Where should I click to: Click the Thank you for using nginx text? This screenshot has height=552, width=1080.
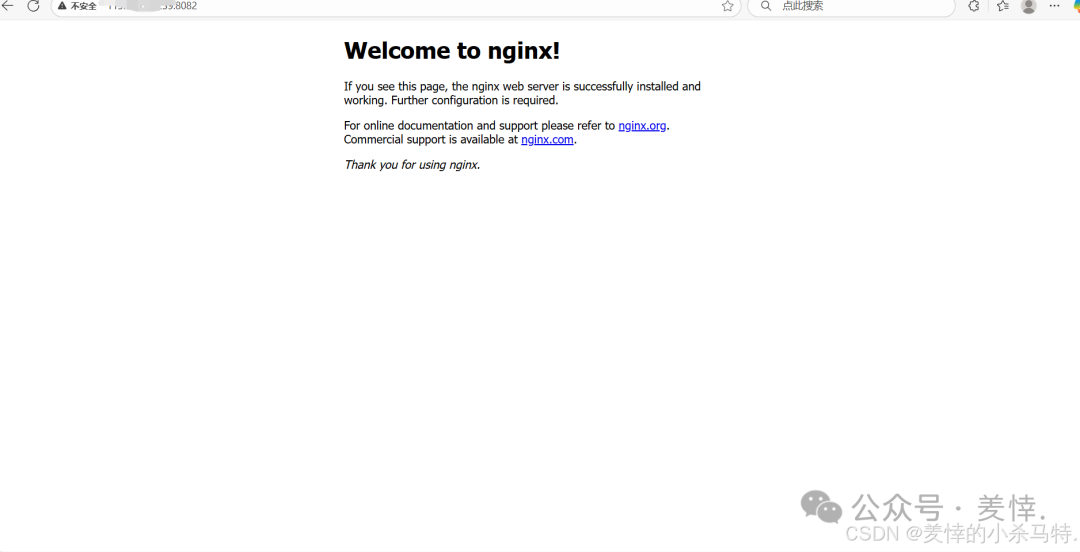tap(412, 165)
